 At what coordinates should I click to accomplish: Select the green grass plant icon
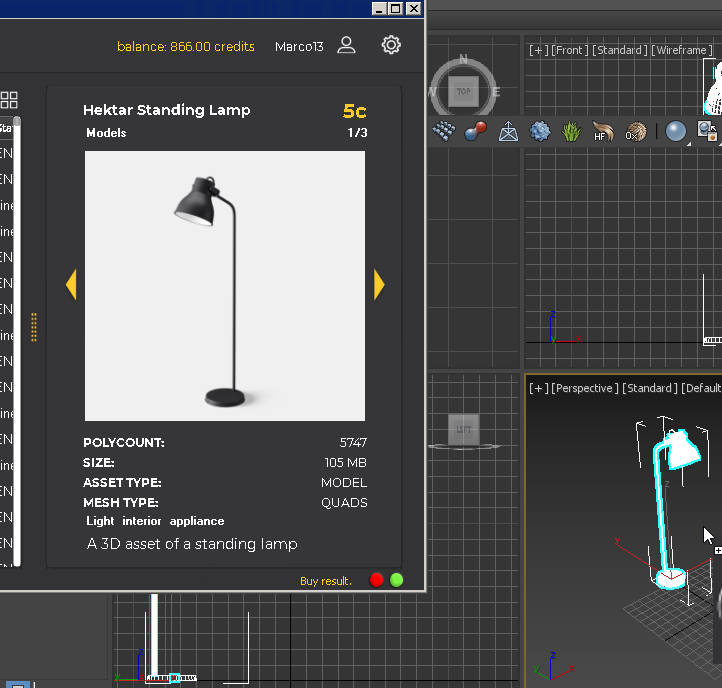tap(571, 131)
